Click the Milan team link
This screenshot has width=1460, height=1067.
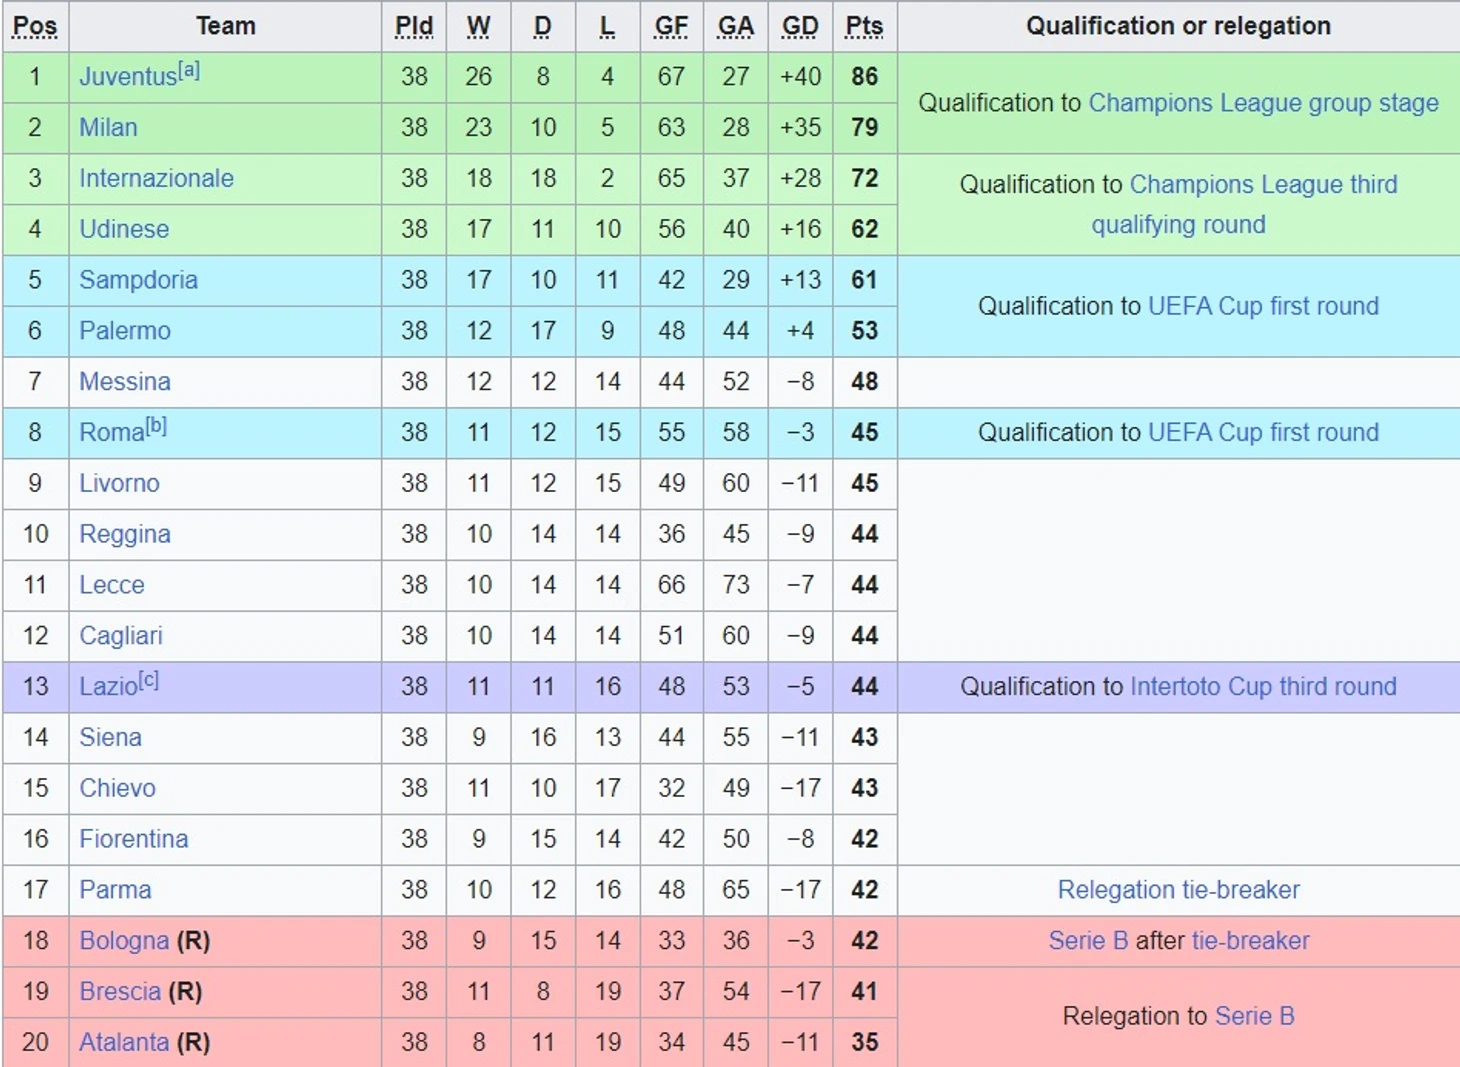pos(108,128)
